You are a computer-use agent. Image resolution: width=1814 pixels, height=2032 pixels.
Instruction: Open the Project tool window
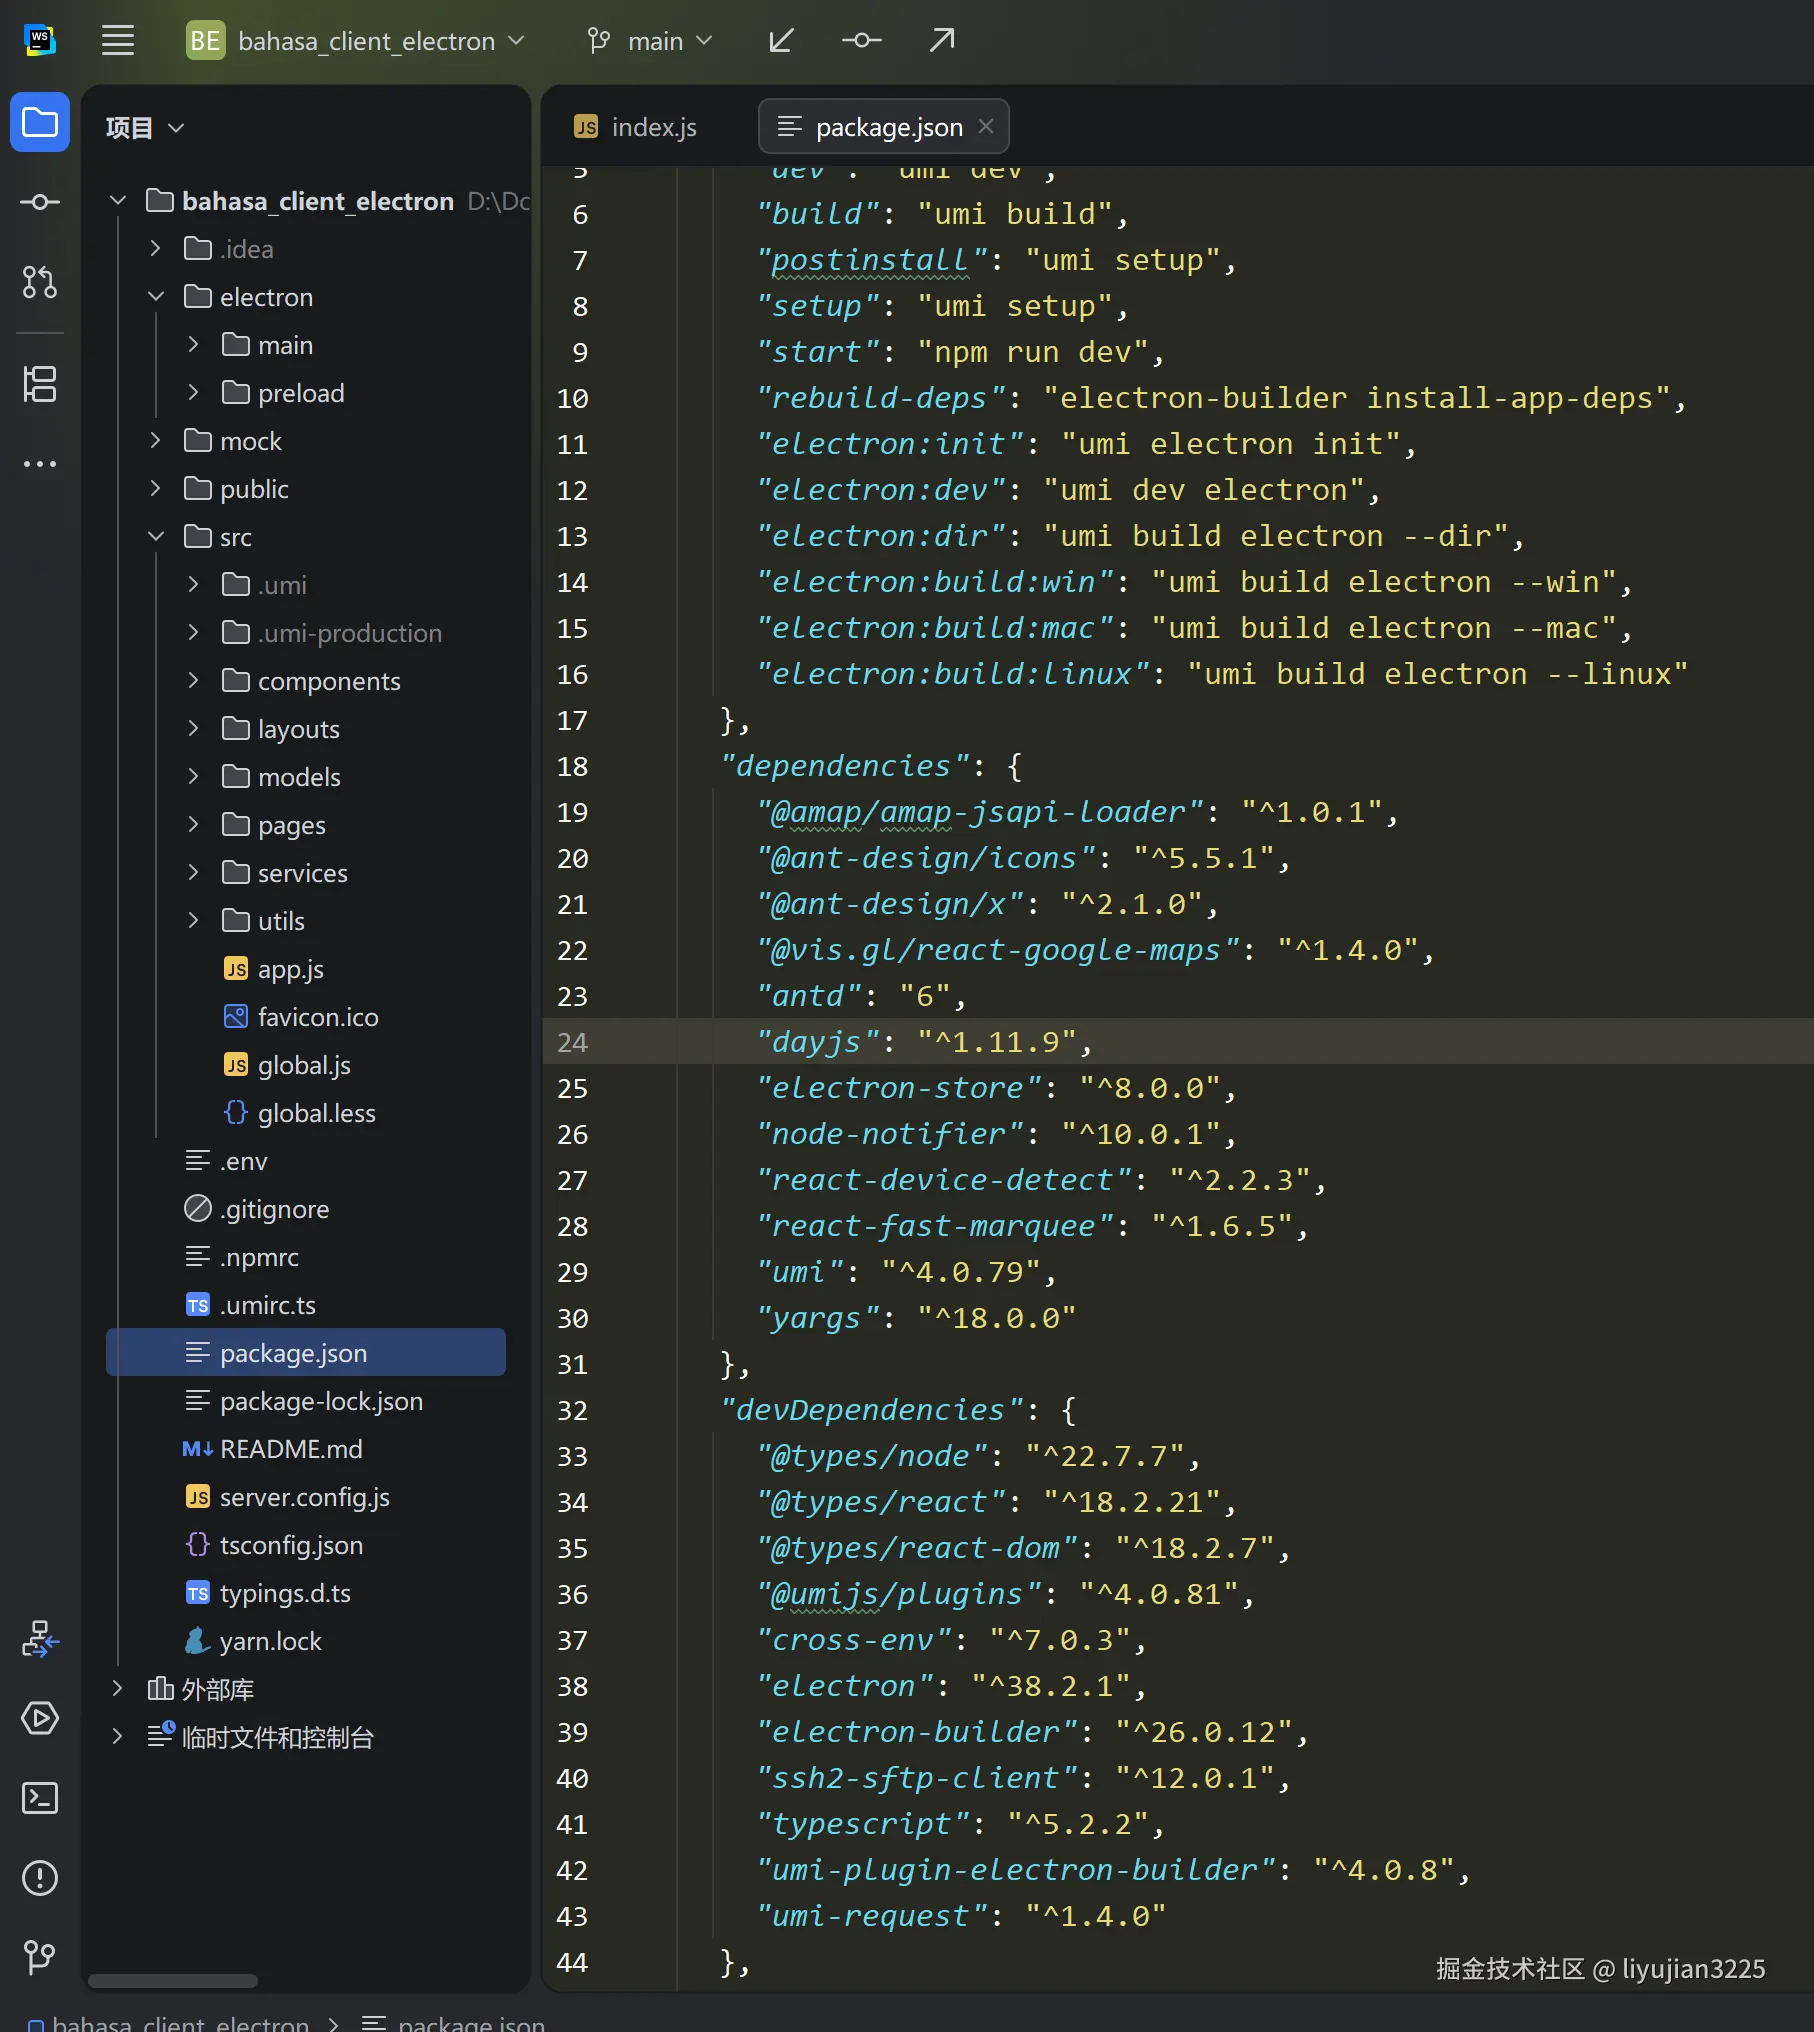point(40,122)
